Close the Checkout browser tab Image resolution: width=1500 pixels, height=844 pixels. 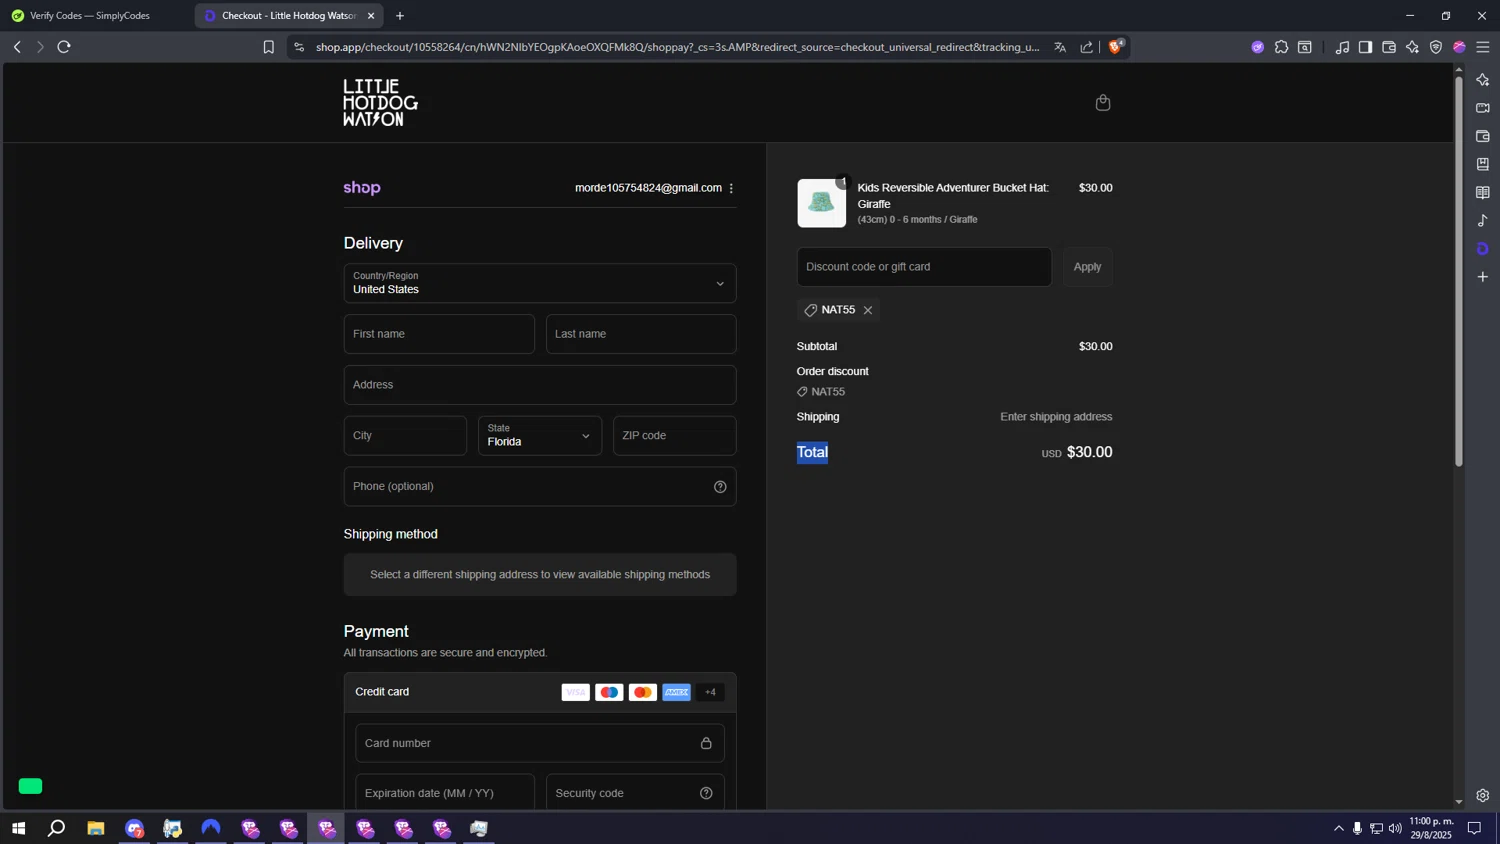coord(371,16)
